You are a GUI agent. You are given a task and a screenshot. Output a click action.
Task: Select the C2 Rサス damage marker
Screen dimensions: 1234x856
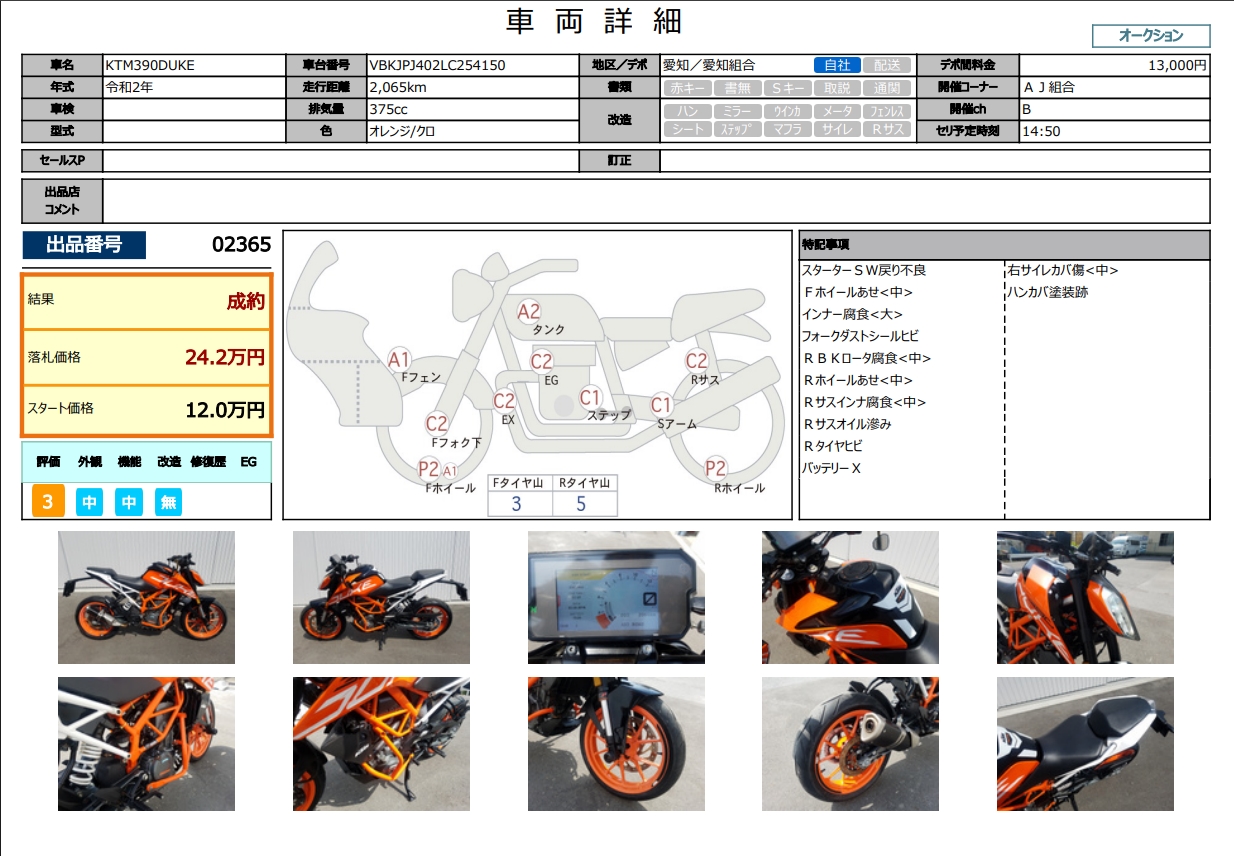pos(697,362)
